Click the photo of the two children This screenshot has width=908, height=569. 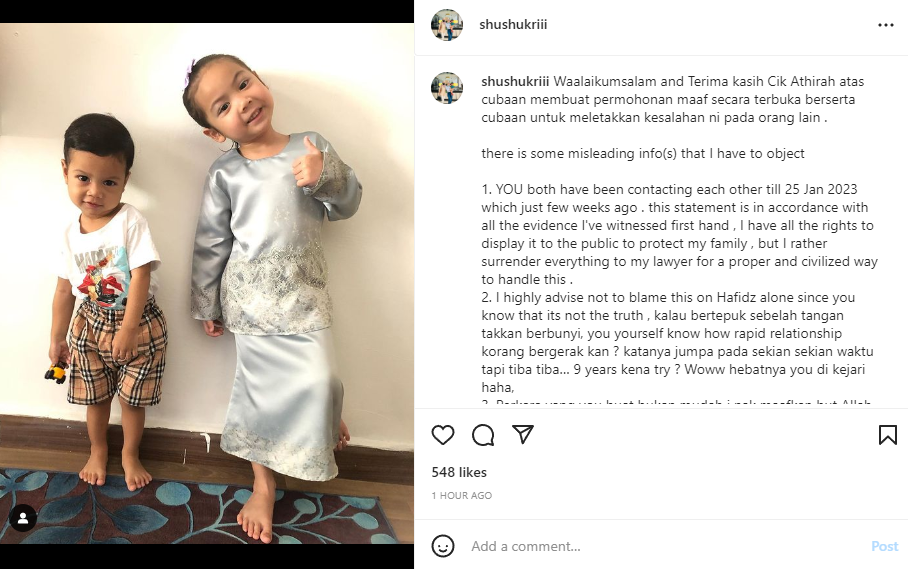207,284
